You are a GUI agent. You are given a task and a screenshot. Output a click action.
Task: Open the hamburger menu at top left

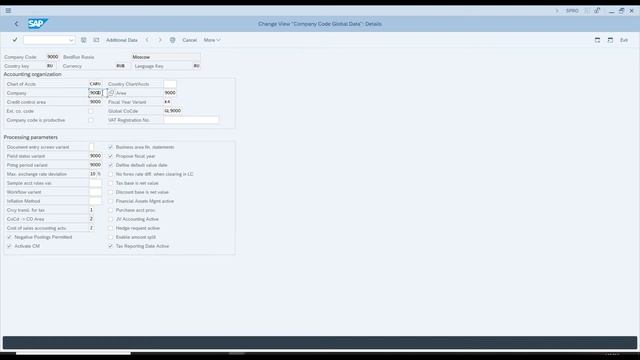[x=8, y=11]
